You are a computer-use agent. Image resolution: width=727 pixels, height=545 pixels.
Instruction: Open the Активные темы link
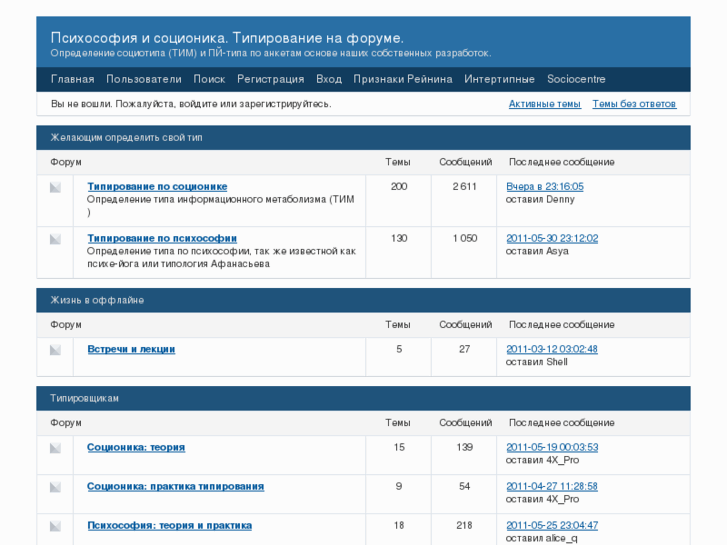545,104
